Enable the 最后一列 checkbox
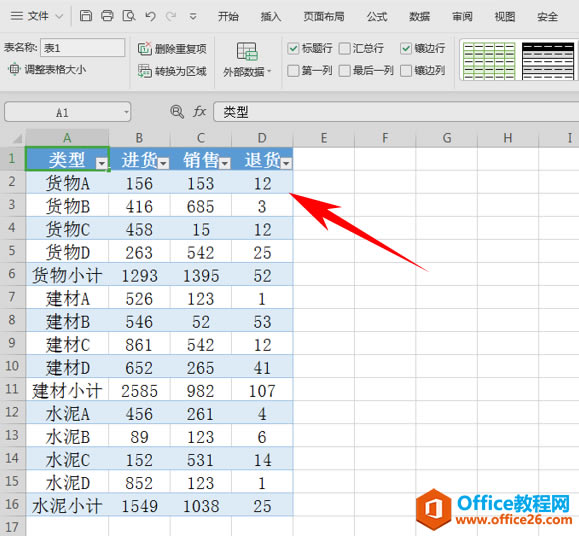 [x=344, y=71]
